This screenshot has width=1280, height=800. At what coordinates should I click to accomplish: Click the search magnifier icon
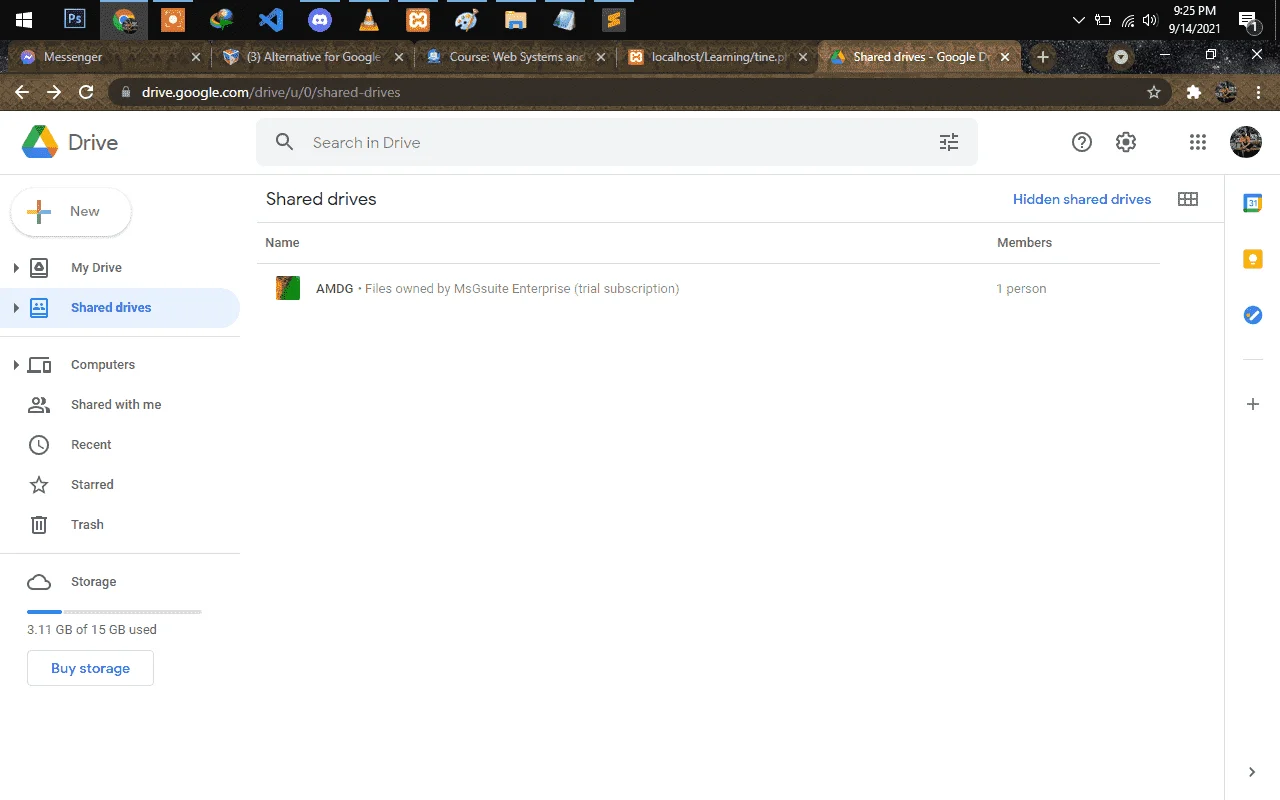pyautogui.click(x=285, y=142)
